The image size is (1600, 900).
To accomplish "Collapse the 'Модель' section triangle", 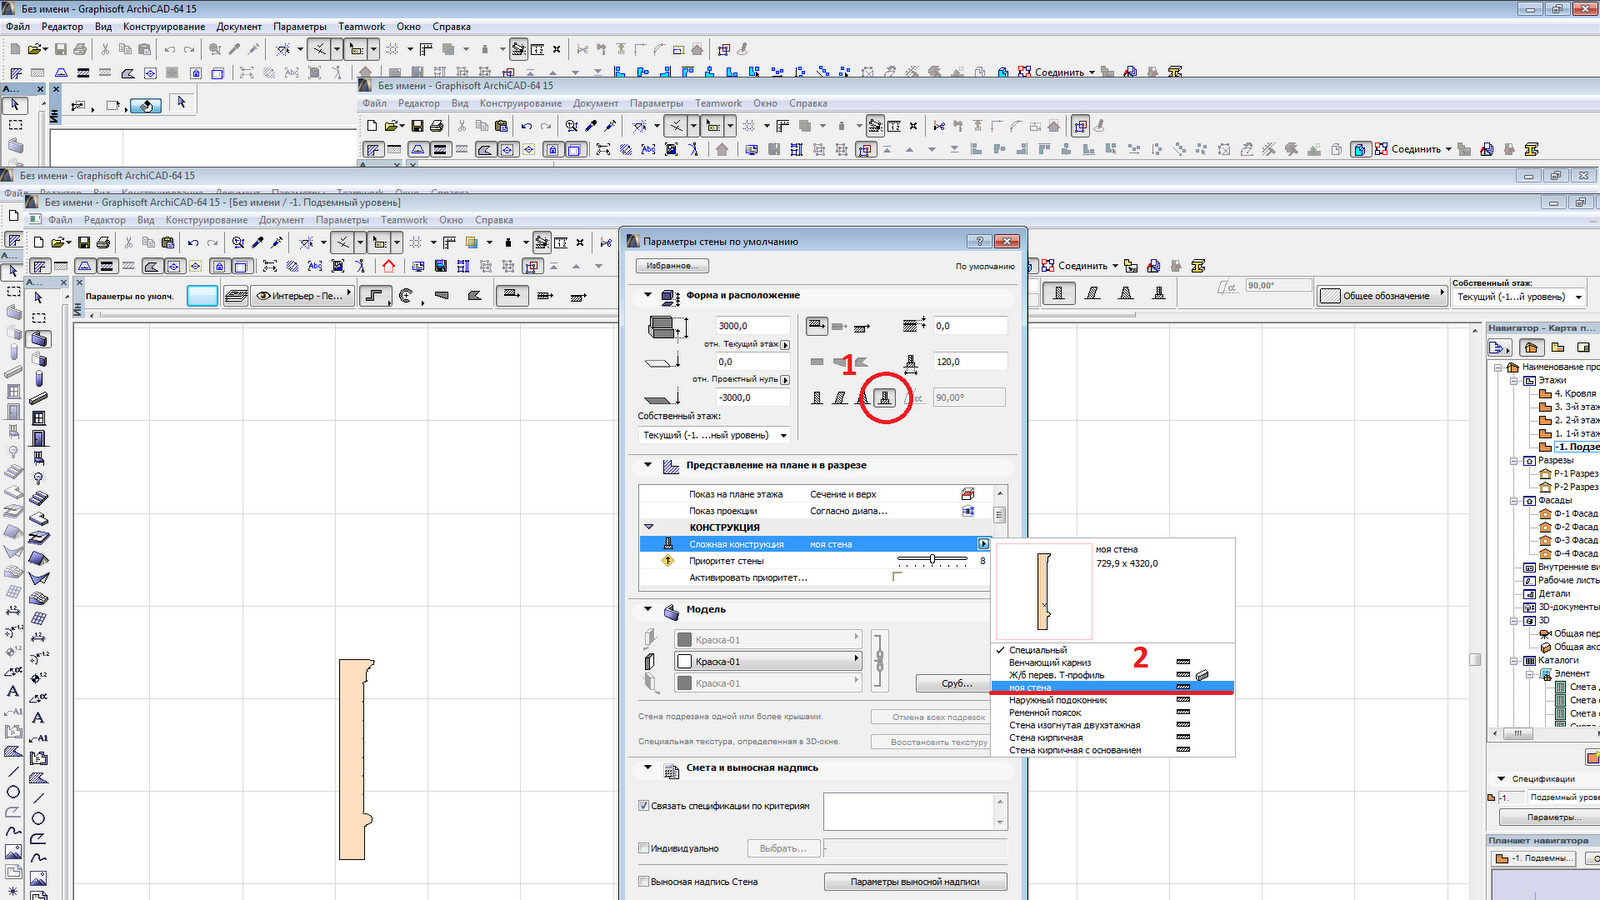I will tap(648, 609).
